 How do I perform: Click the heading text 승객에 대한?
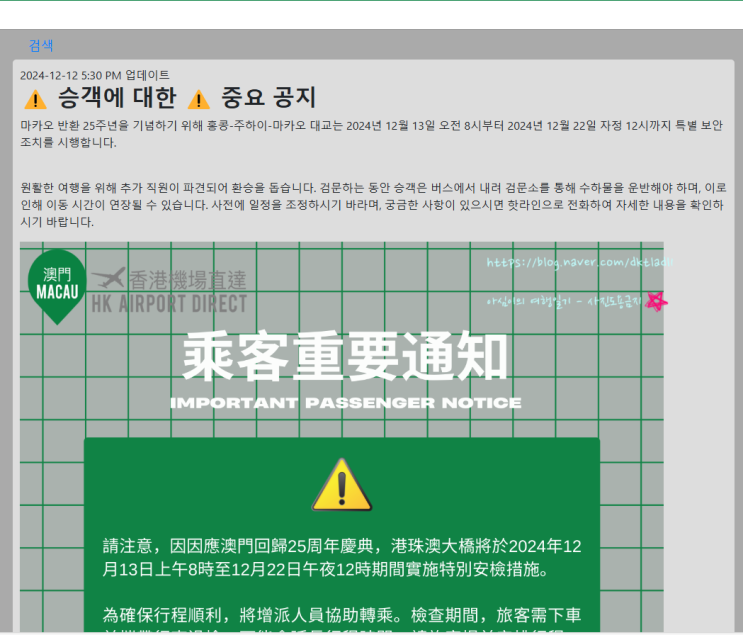[x=117, y=98]
